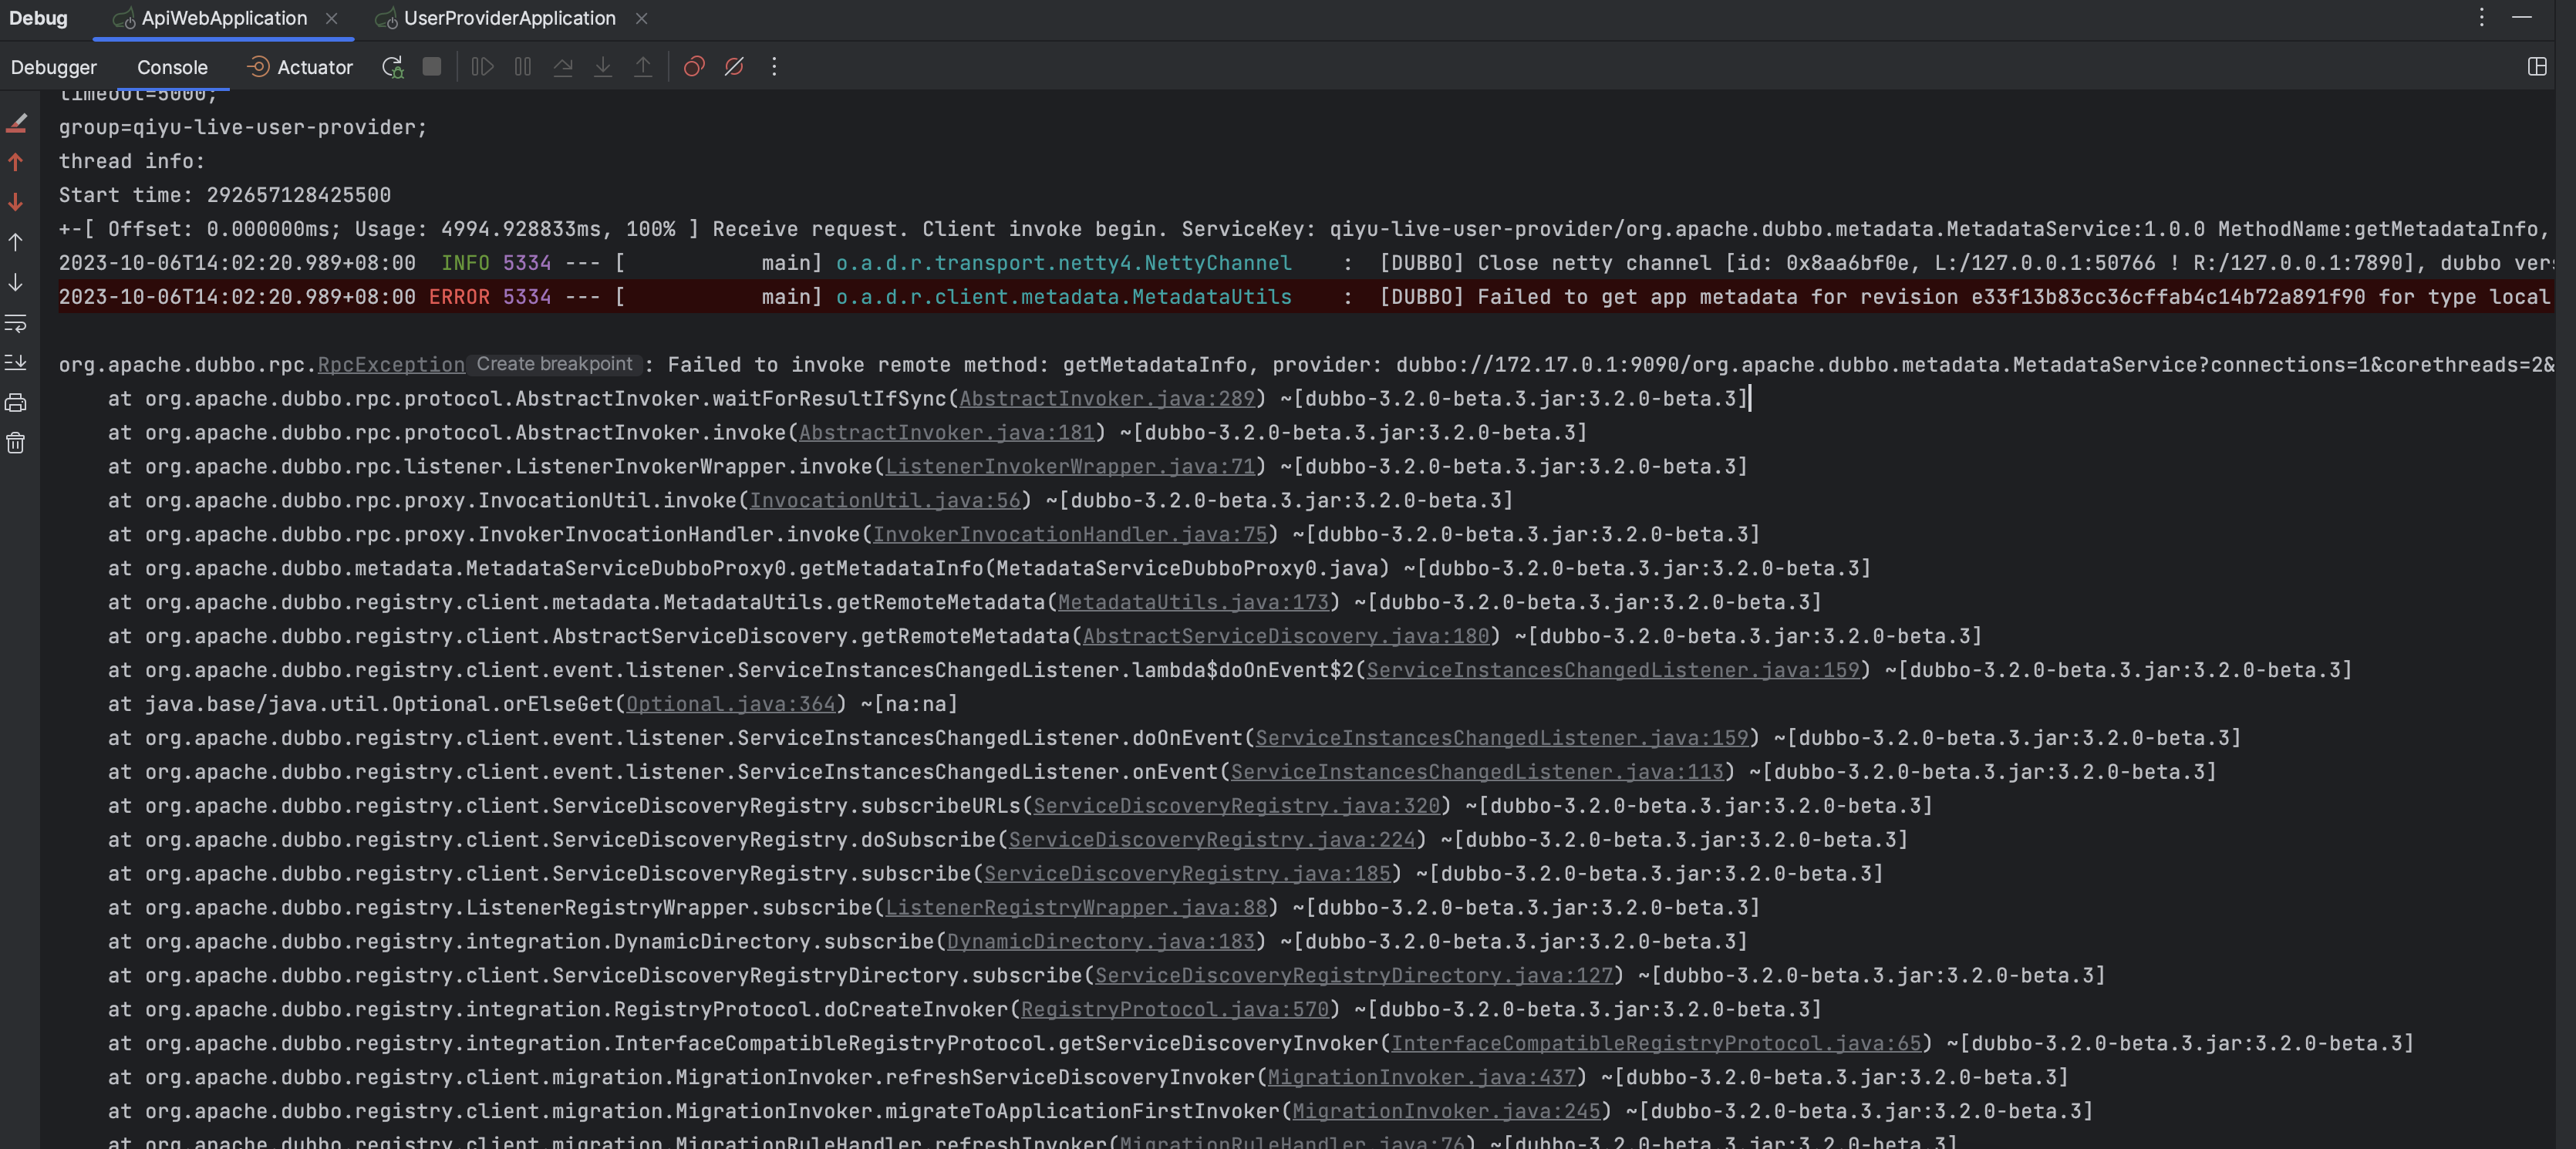
Task: Click the Step Into icon
Action: (x=603, y=67)
